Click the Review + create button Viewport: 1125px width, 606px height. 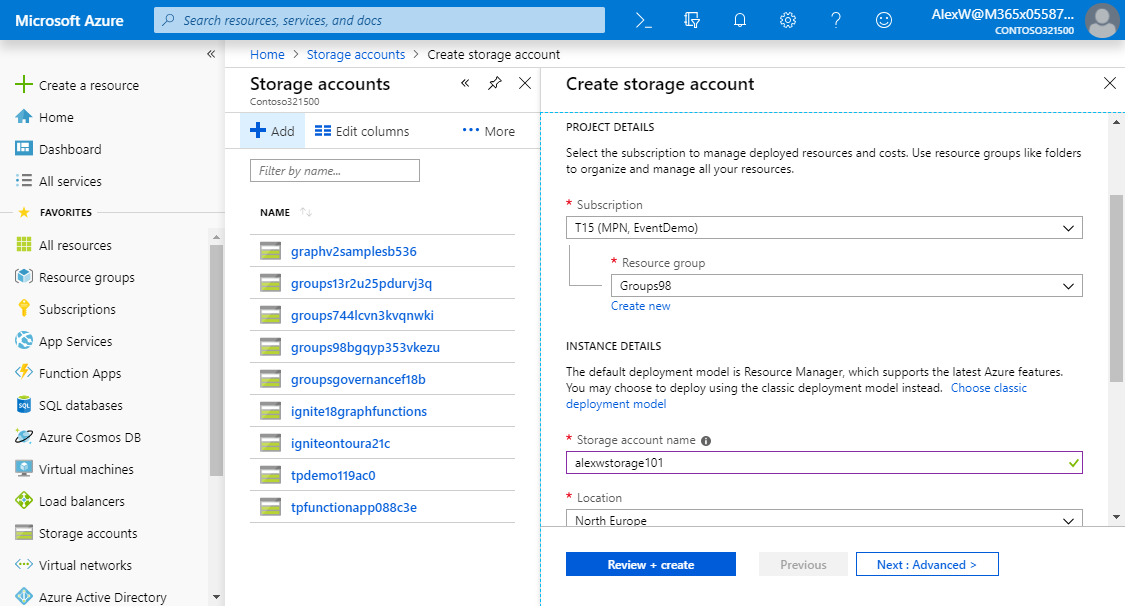click(x=650, y=565)
